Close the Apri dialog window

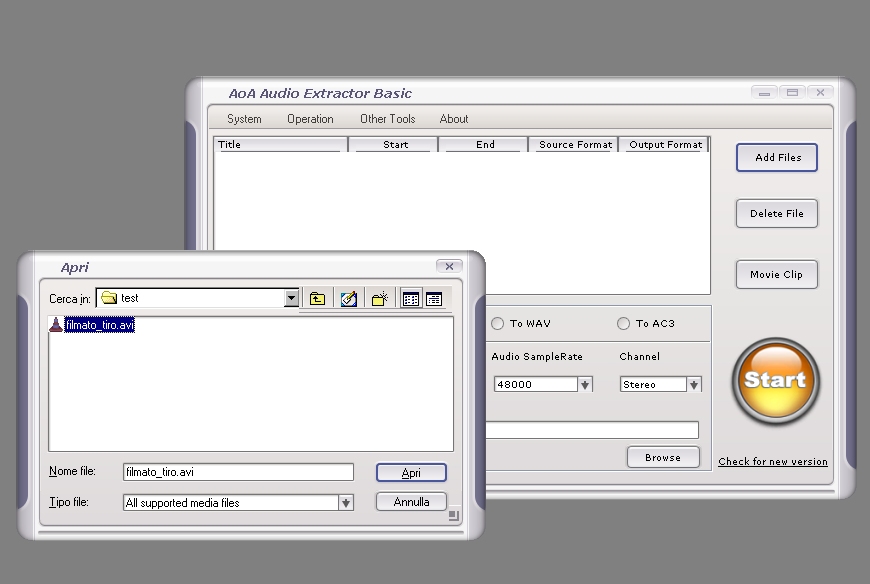click(x=449, y=267)
